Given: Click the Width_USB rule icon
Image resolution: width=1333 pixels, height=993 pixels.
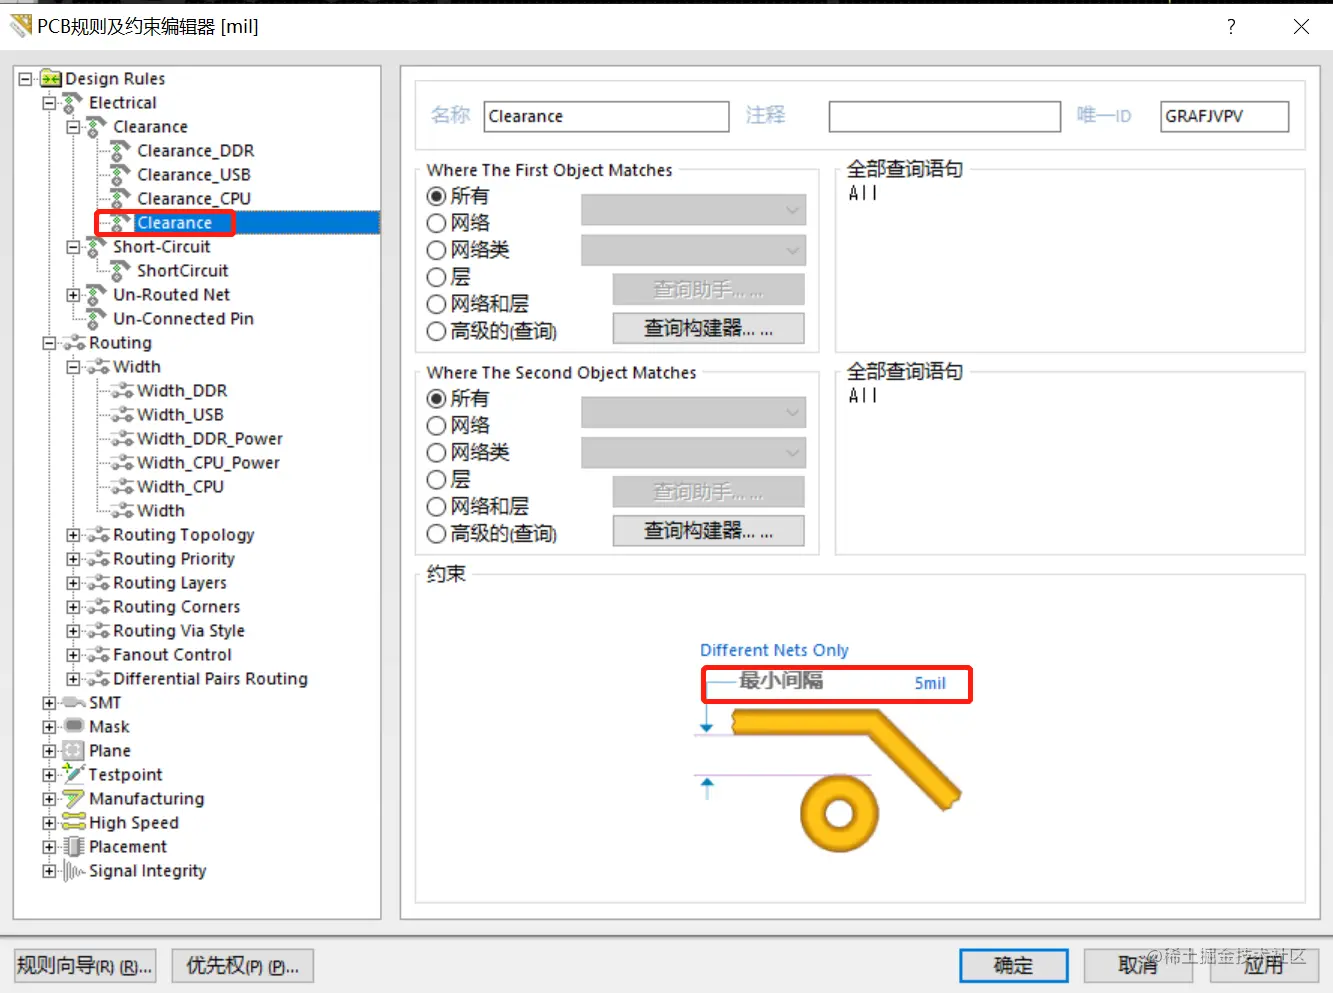Looking at the screenshot, I should (122, 415).
